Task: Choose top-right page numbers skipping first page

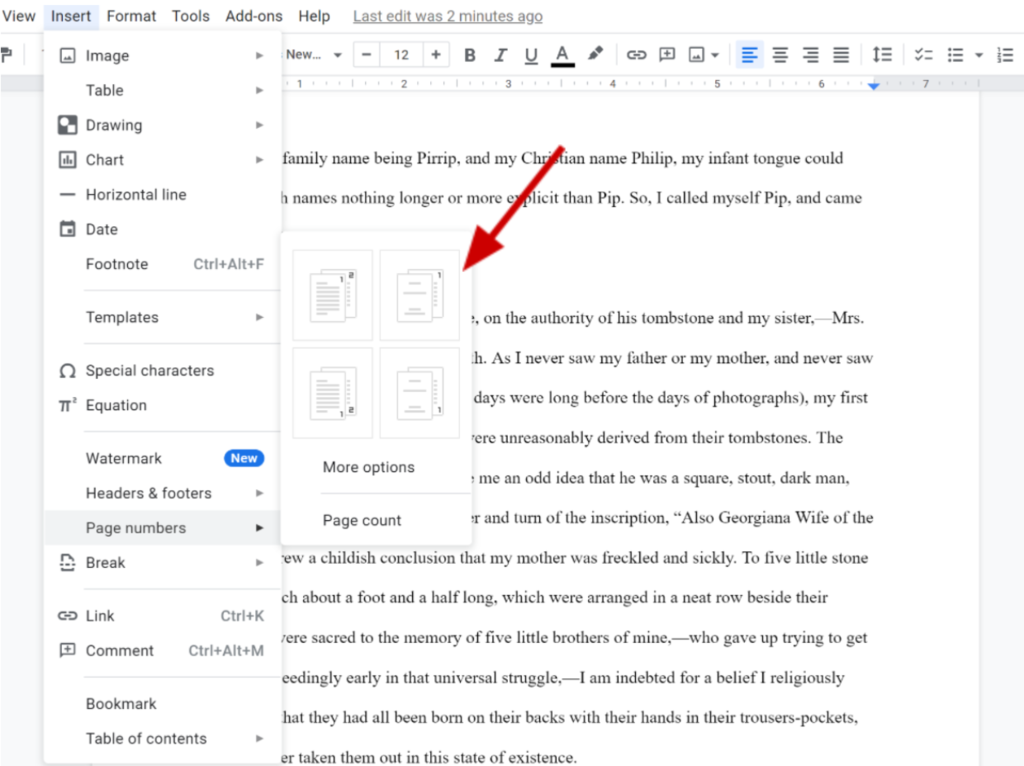Action: click(x=419, y=294)
